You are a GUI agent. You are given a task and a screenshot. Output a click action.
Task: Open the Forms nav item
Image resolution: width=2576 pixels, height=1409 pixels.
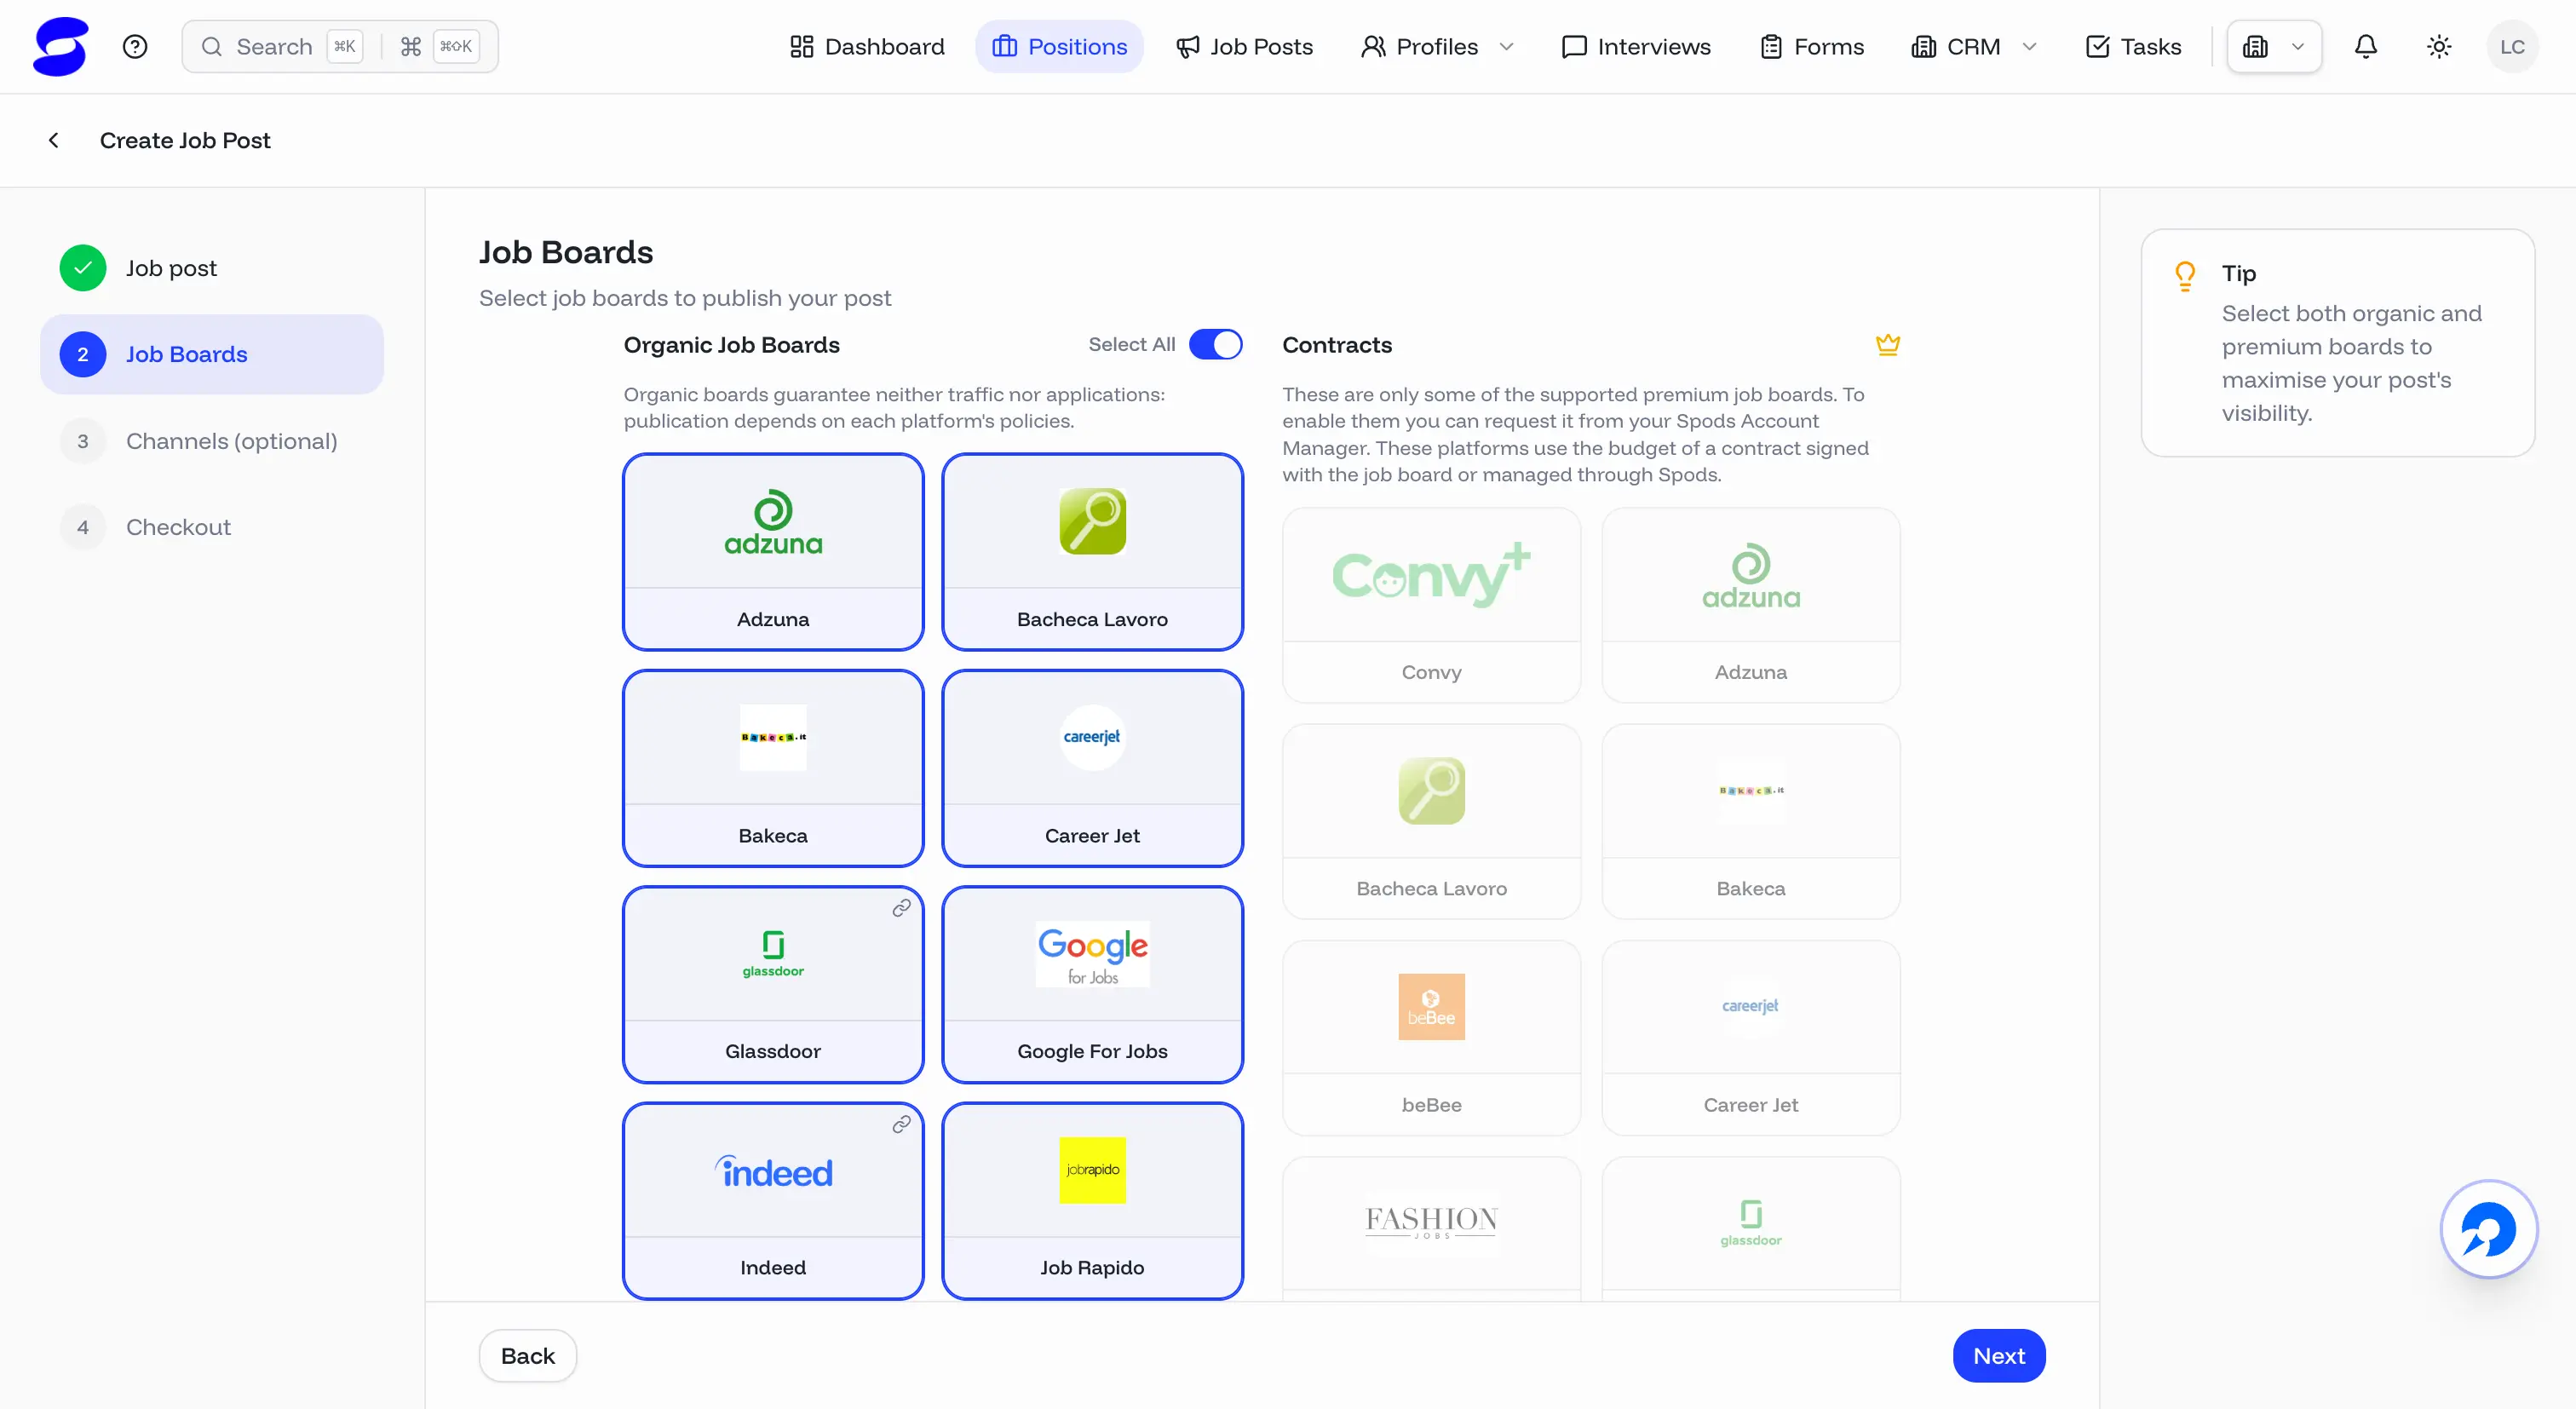[1812, 46]
